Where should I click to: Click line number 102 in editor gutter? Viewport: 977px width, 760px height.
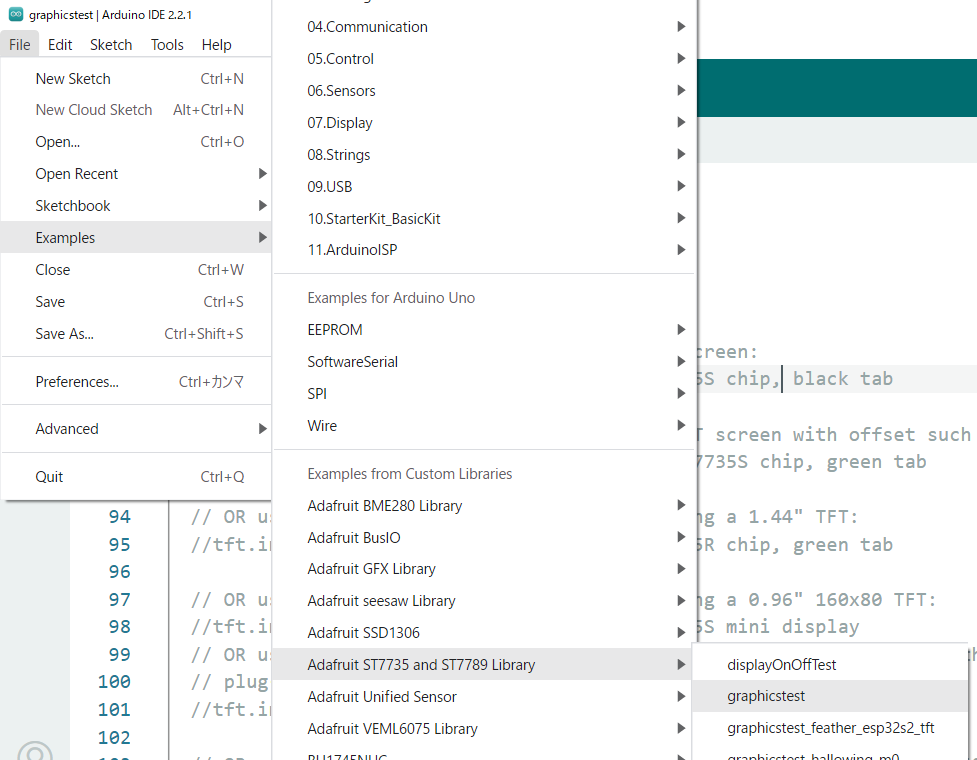(114, 737)
